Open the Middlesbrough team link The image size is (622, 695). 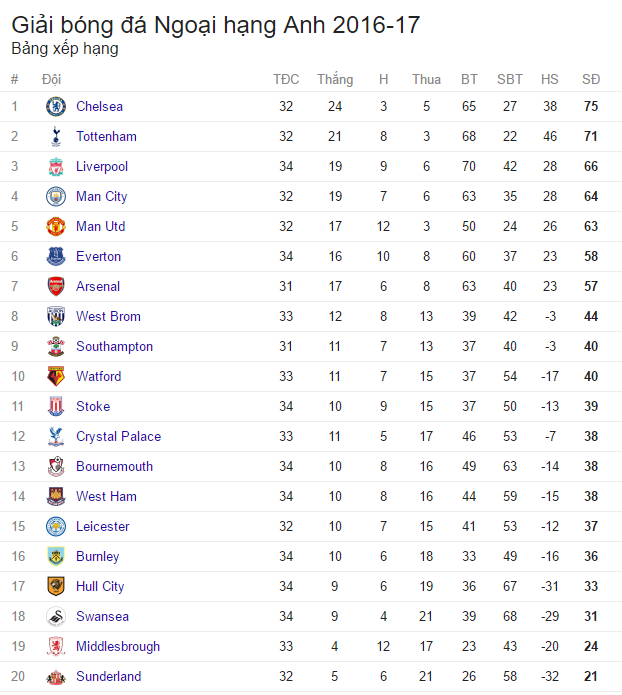(118, 647)
